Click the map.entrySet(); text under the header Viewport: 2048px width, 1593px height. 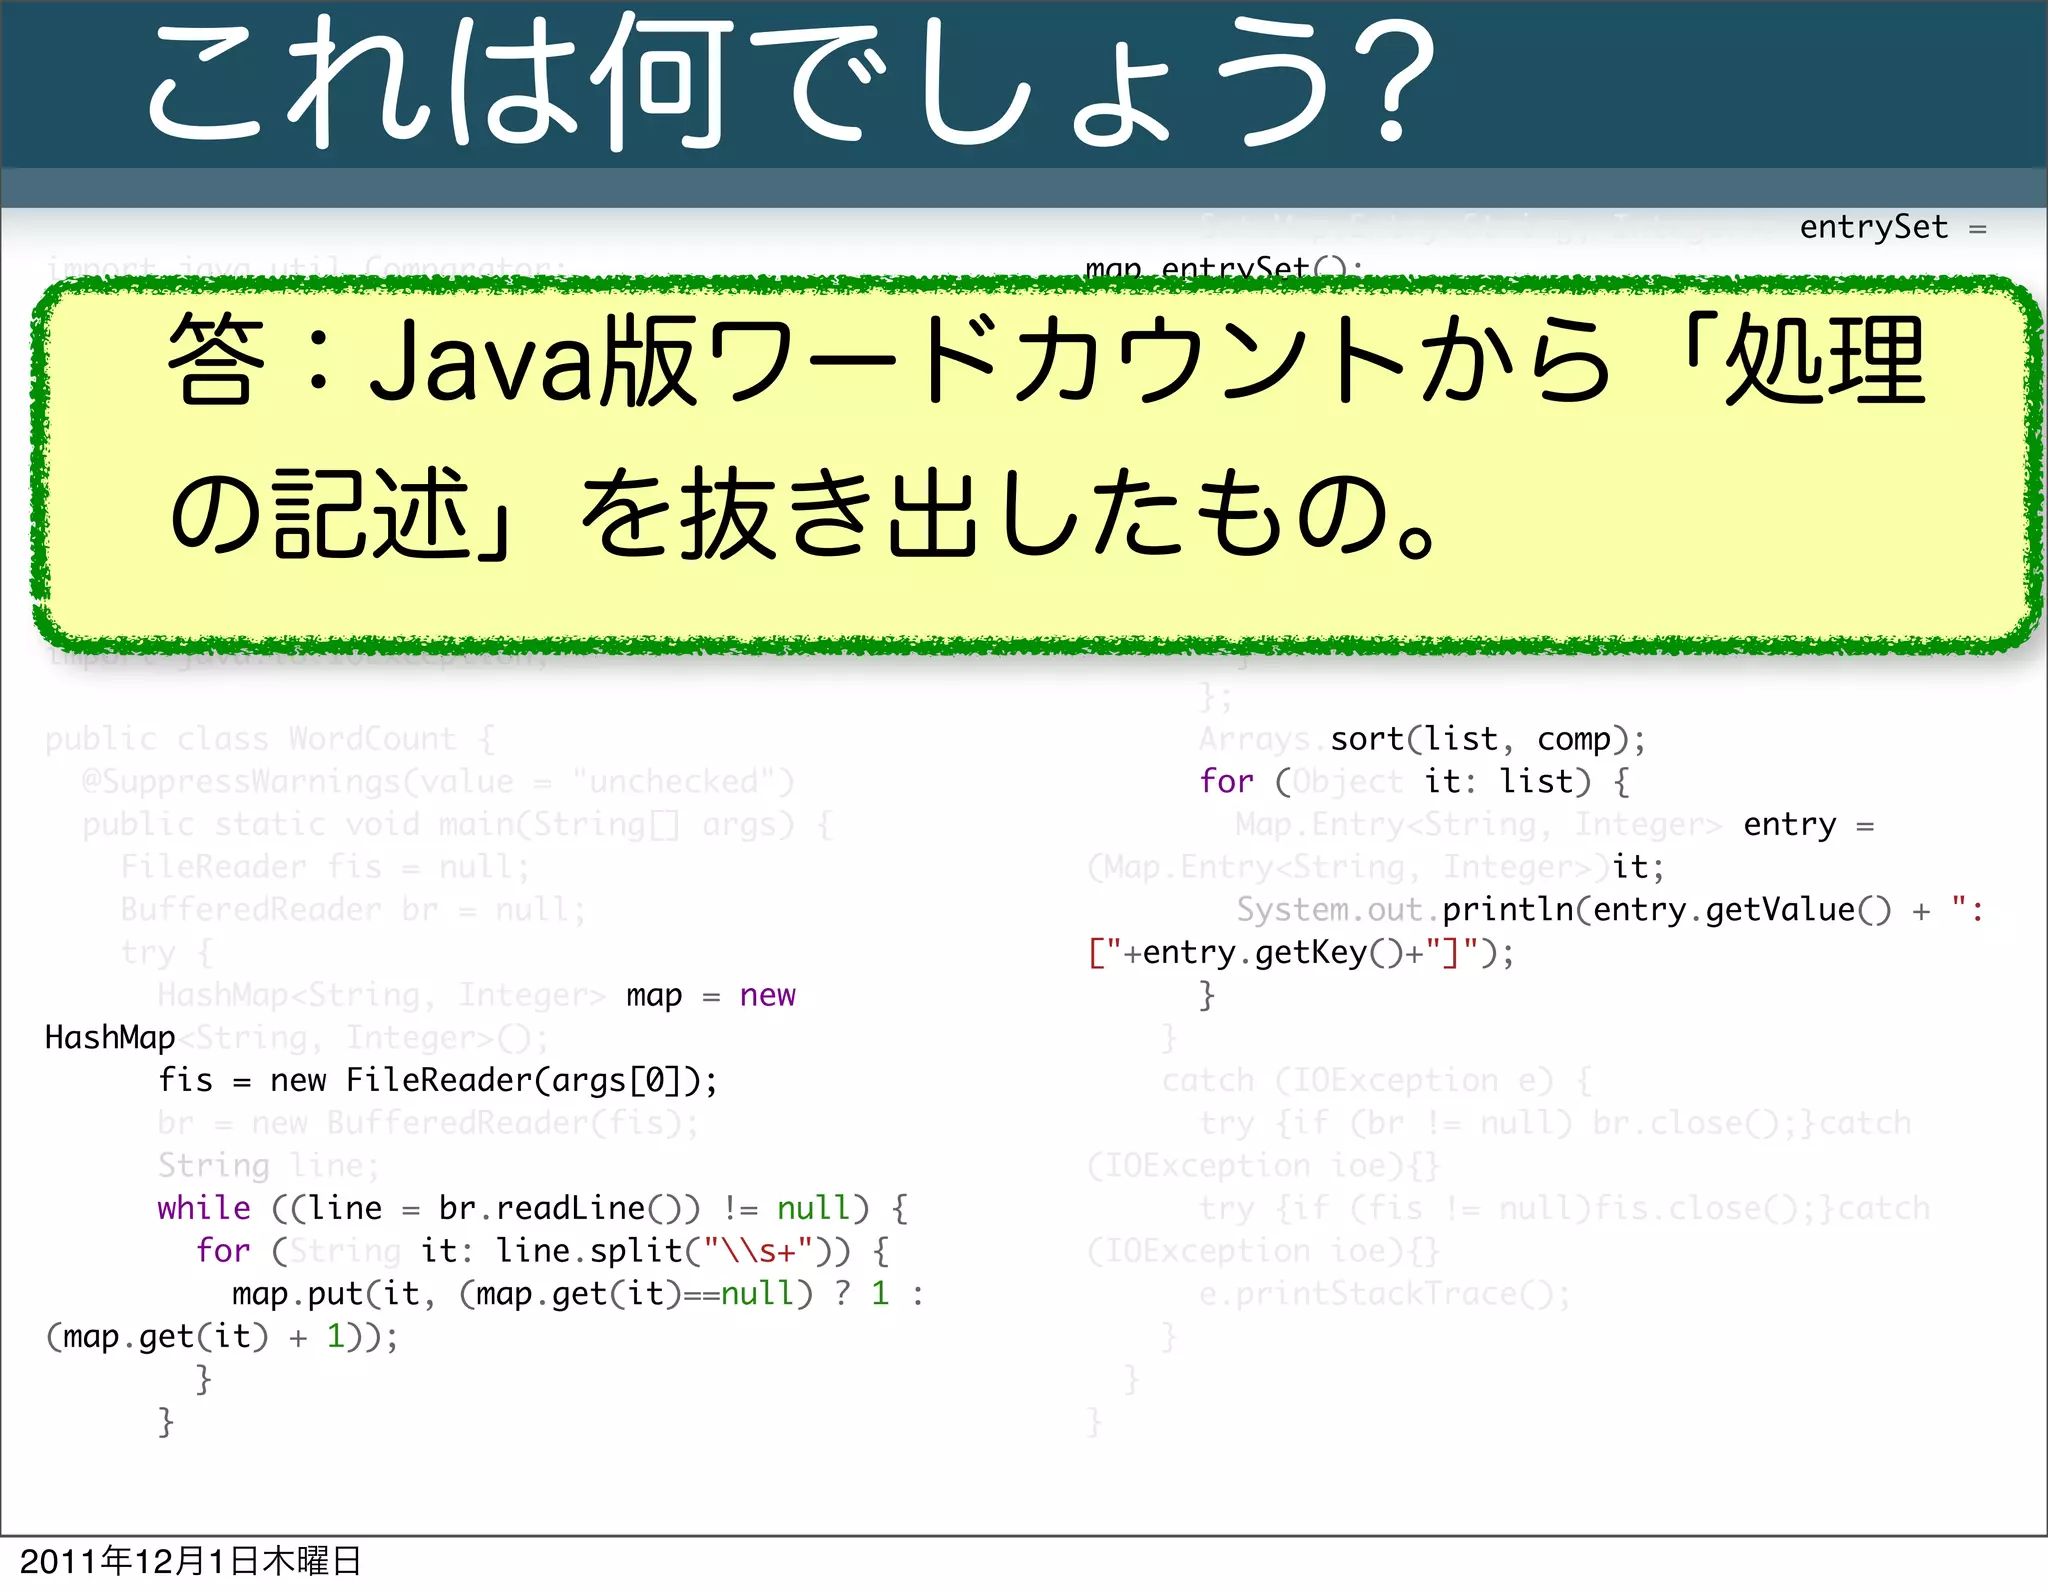1224,268
